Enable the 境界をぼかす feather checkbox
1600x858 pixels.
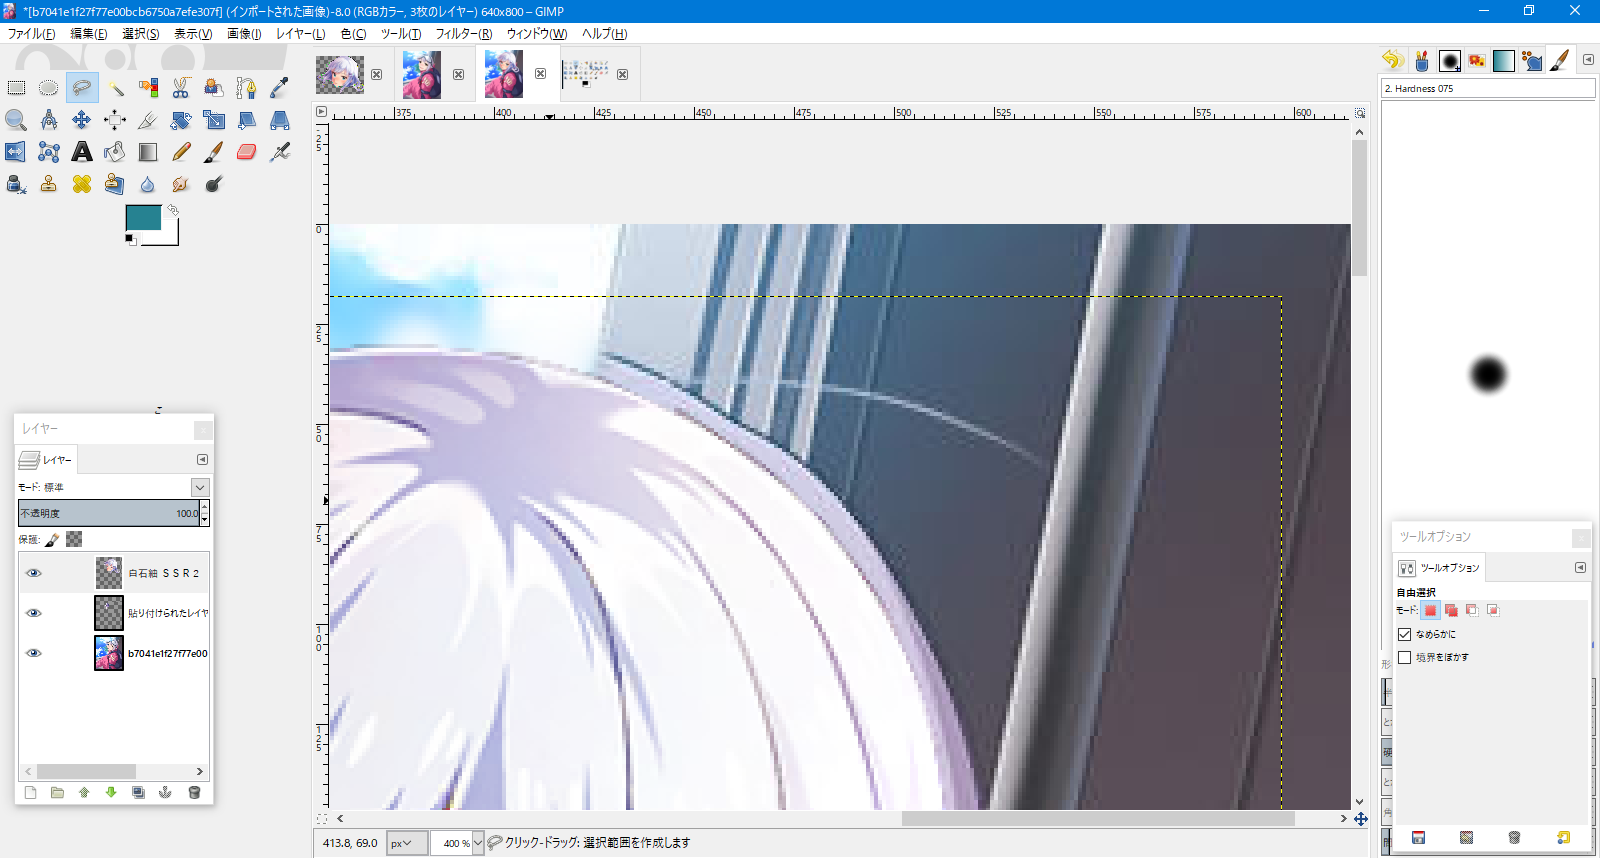tap(1405, 657)
